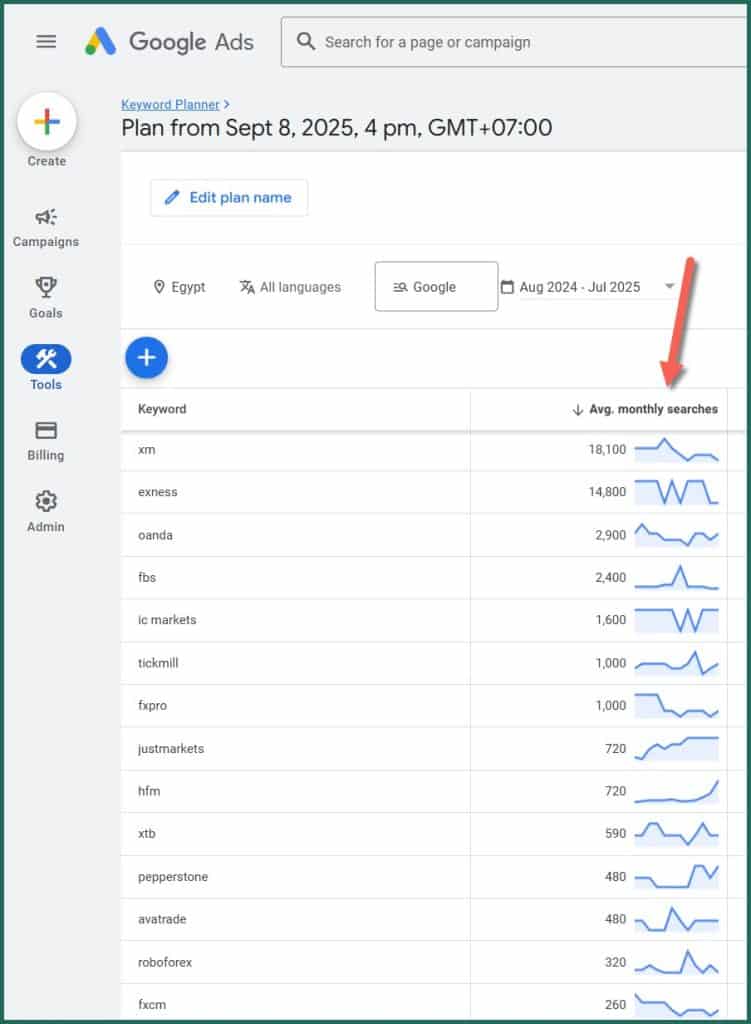Screen dimensions: 751x1024
Task: Click the avatrade keyword text
Action: [x=162, y=919]
